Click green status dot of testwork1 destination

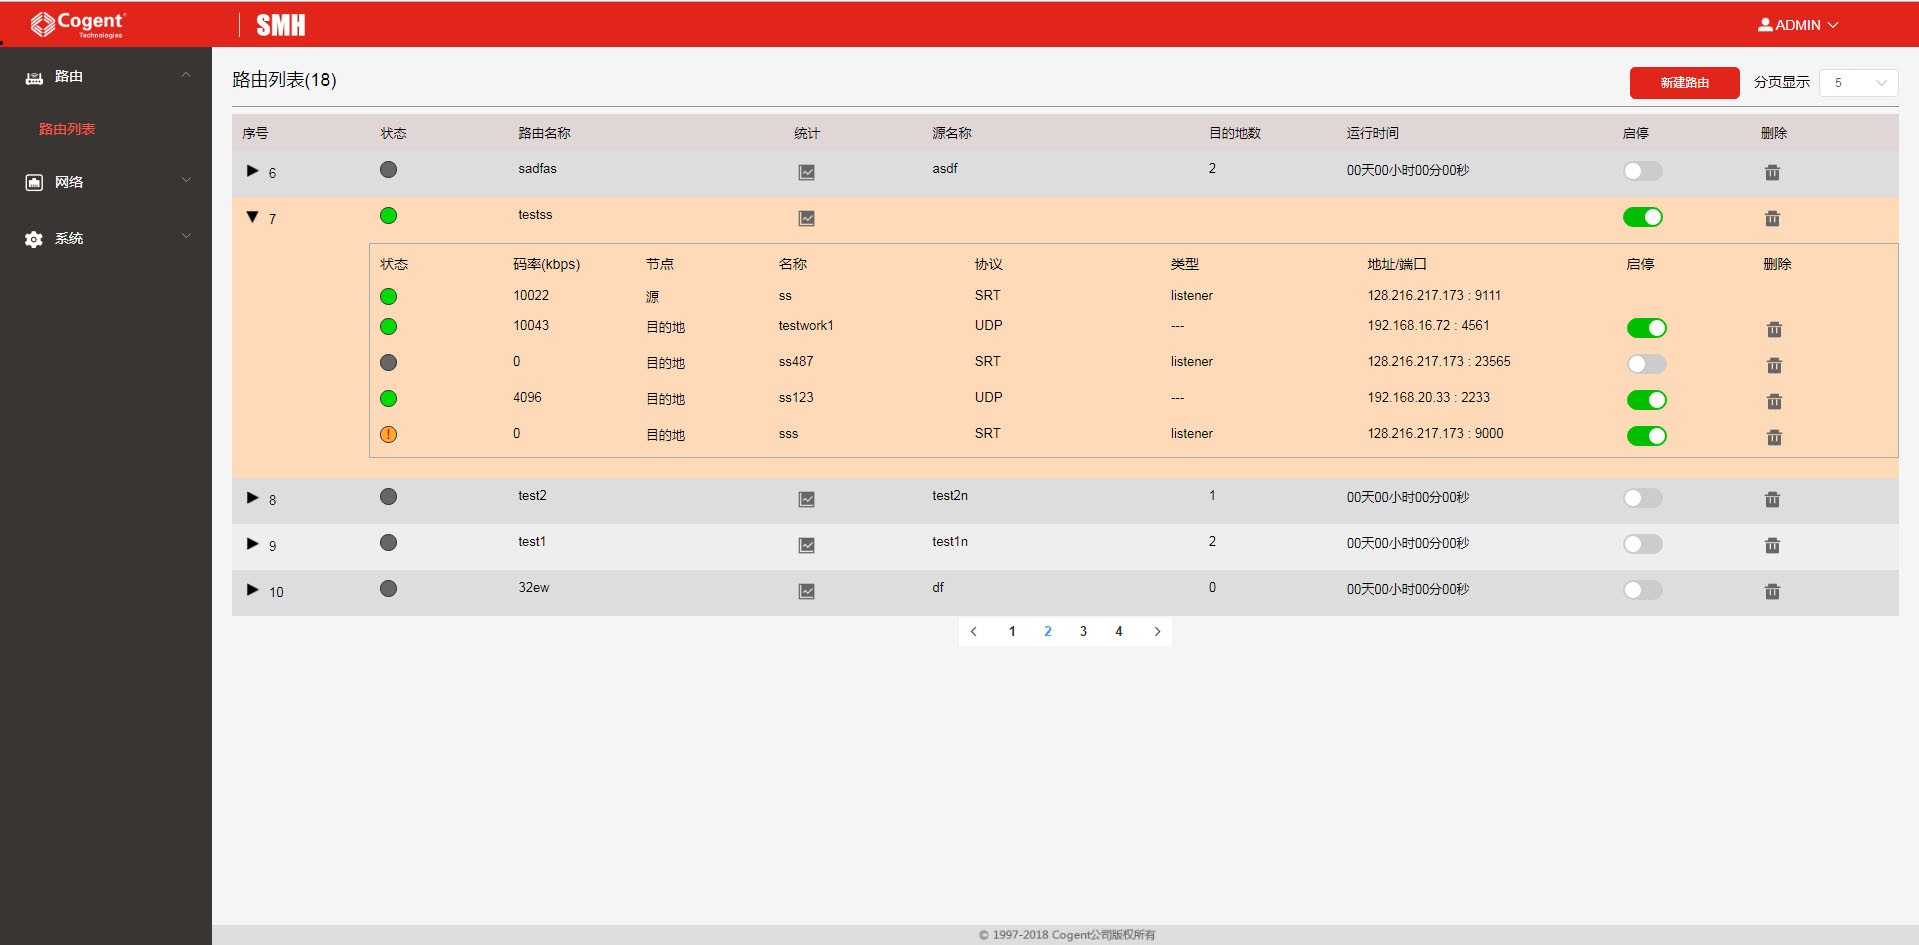(x=388, y=326)
